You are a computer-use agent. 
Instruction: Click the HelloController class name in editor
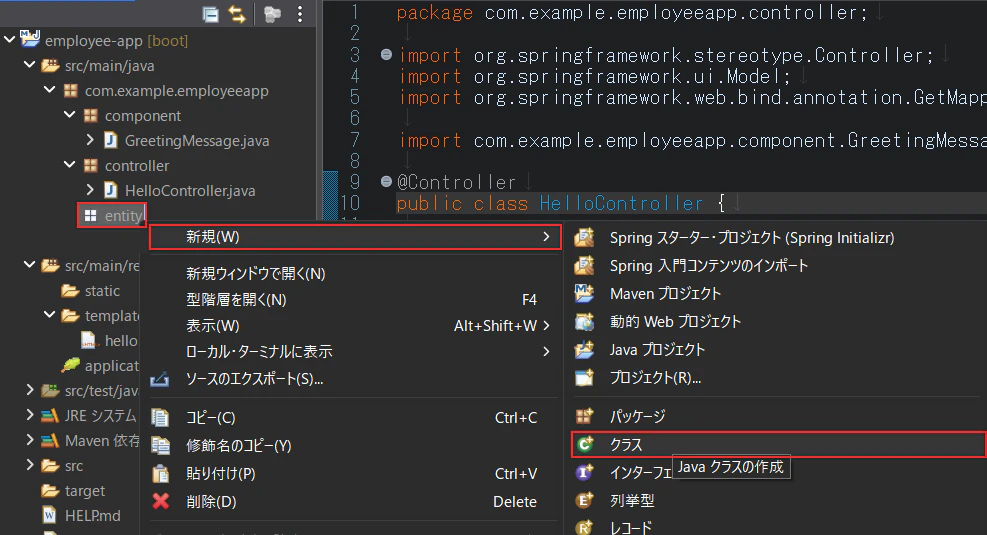621,203
